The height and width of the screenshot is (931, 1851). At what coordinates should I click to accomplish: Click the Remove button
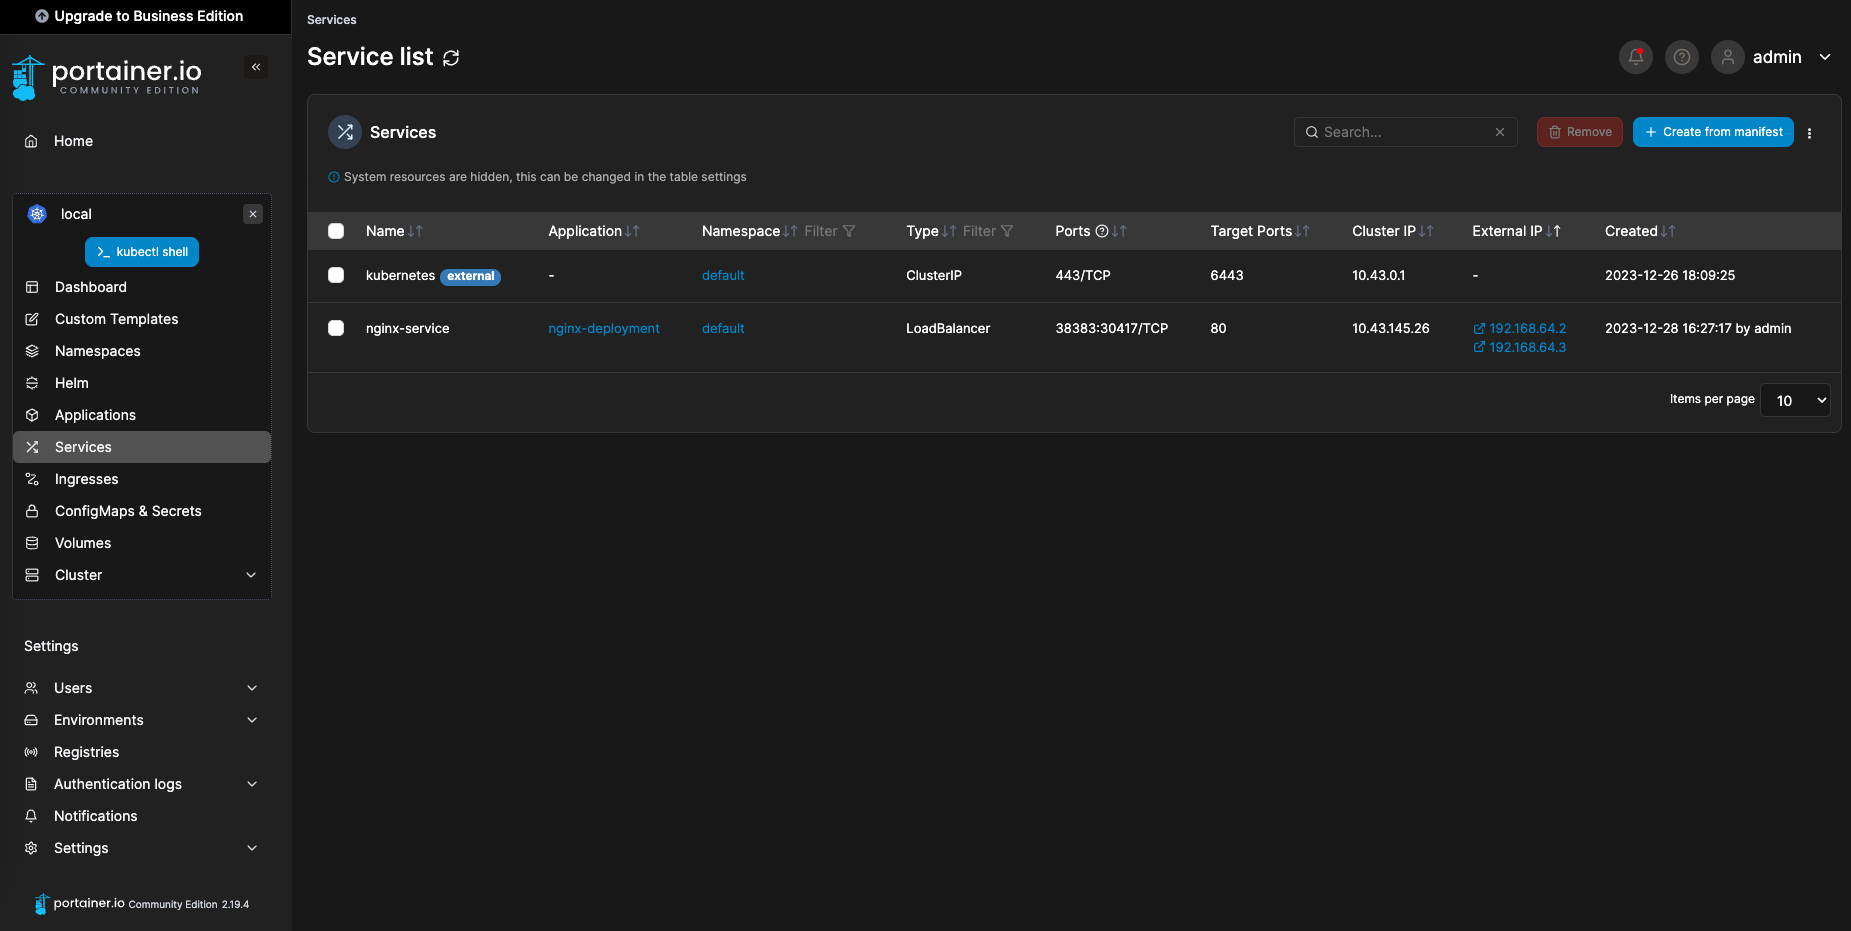click(1580, 132)
